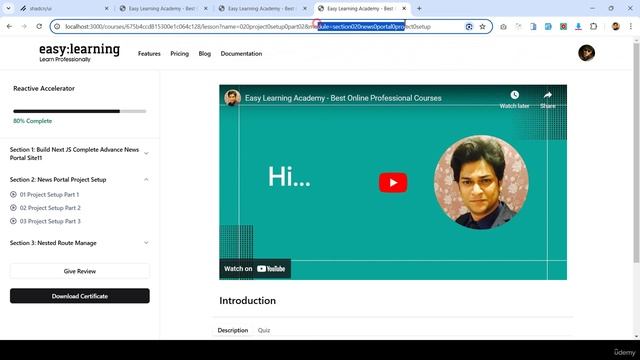Click the Reactive Accelerator course title
The width and height of the screenshot is (640, 360).
[x=44, y=88]
